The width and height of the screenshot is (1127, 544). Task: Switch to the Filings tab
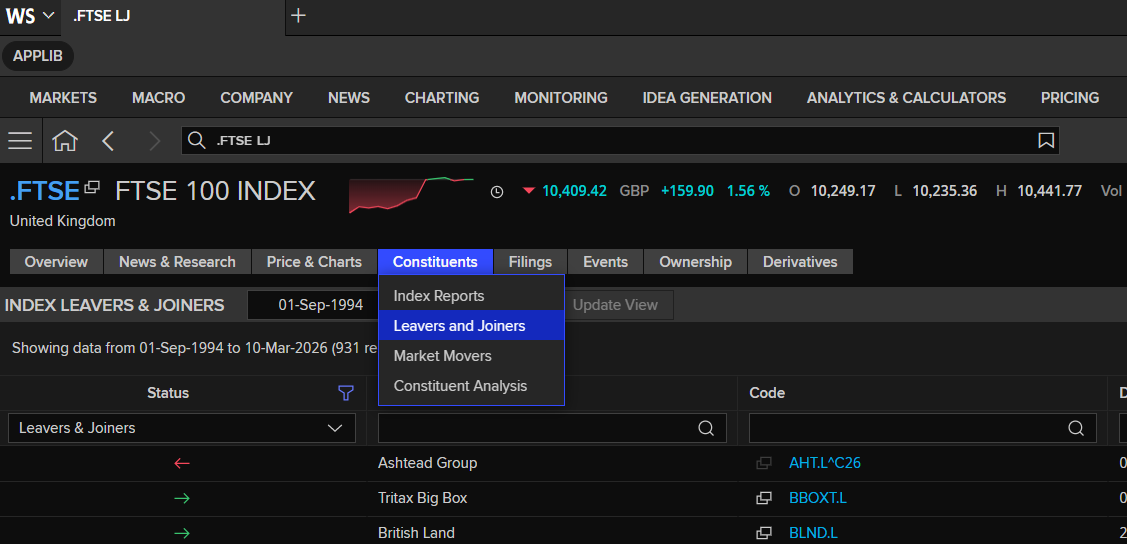tap(530, 262)
